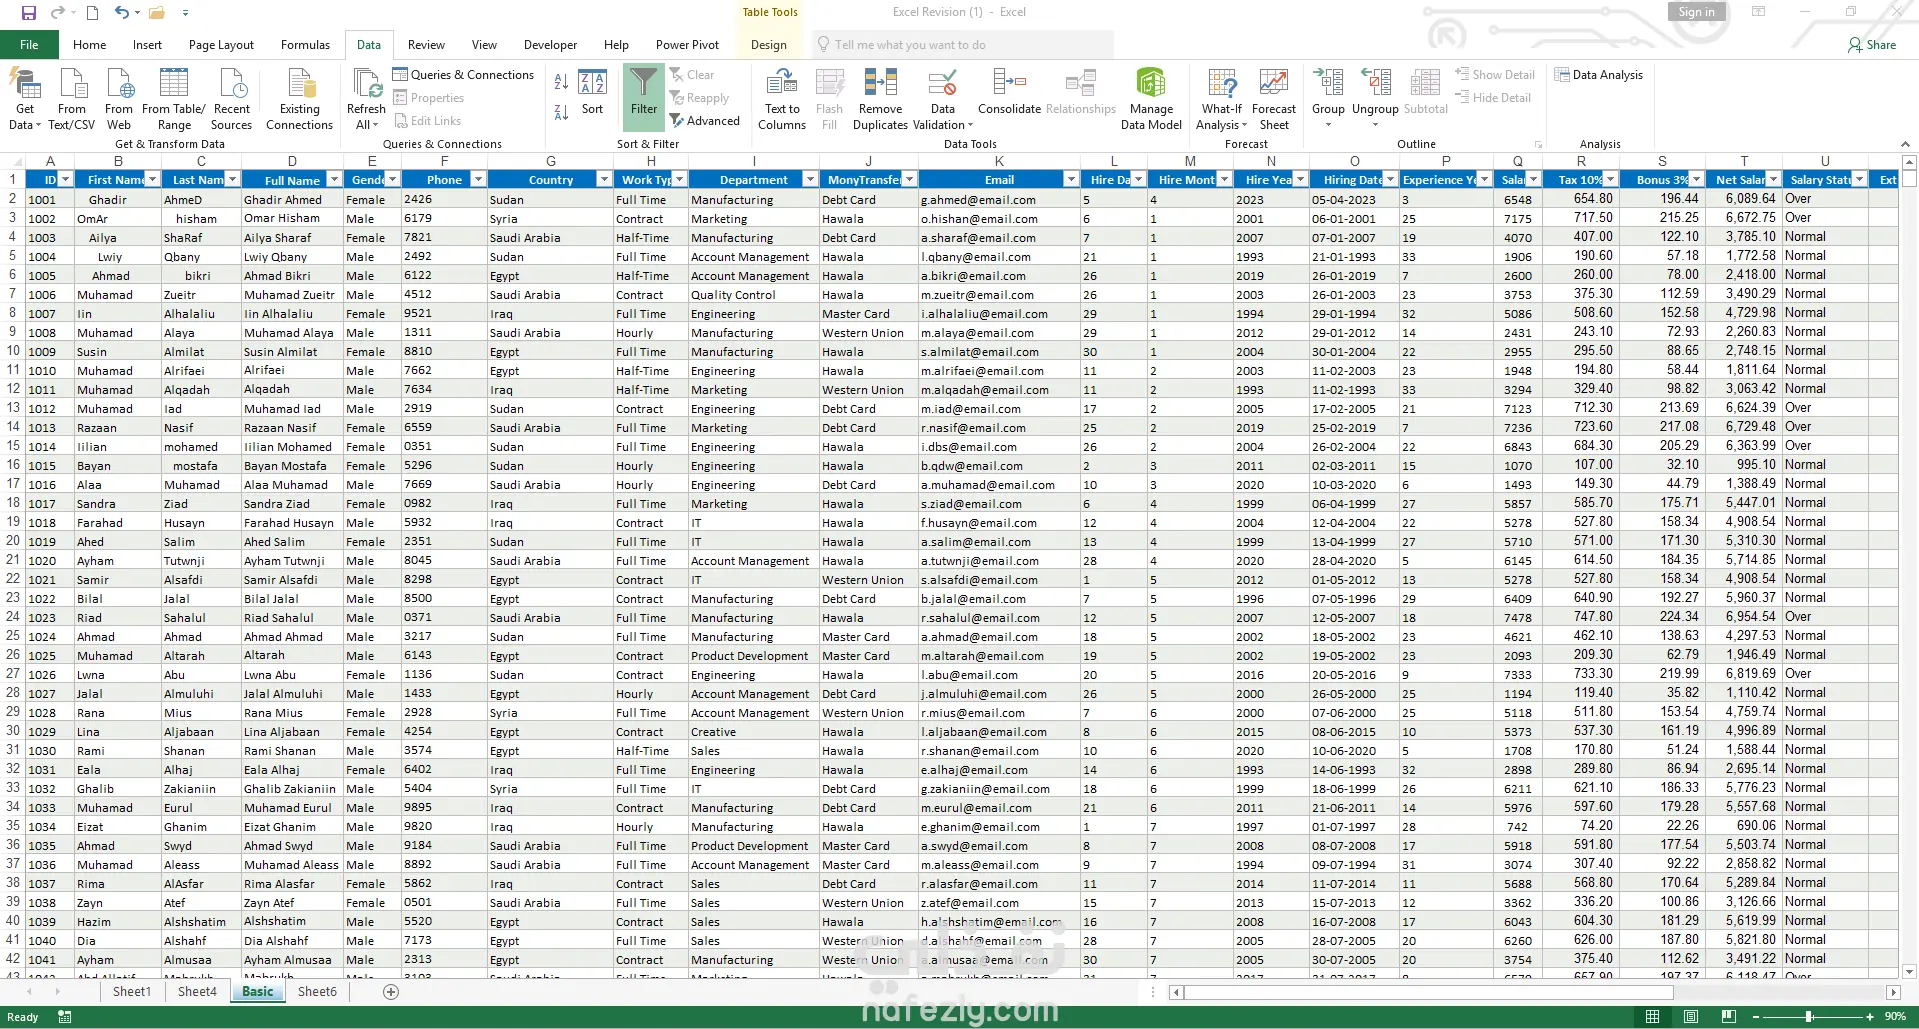Expand Refresh All dropdown arrow
The image size is (1919, 1029).
pyautogui.click(x=375, y=126)
